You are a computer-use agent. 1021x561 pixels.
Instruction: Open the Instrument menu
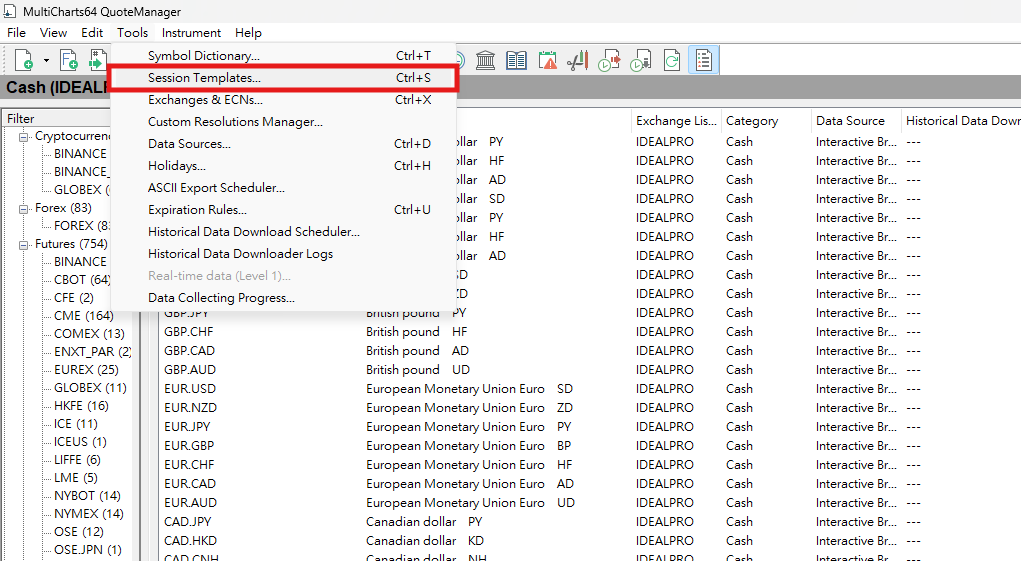(191, 33)
